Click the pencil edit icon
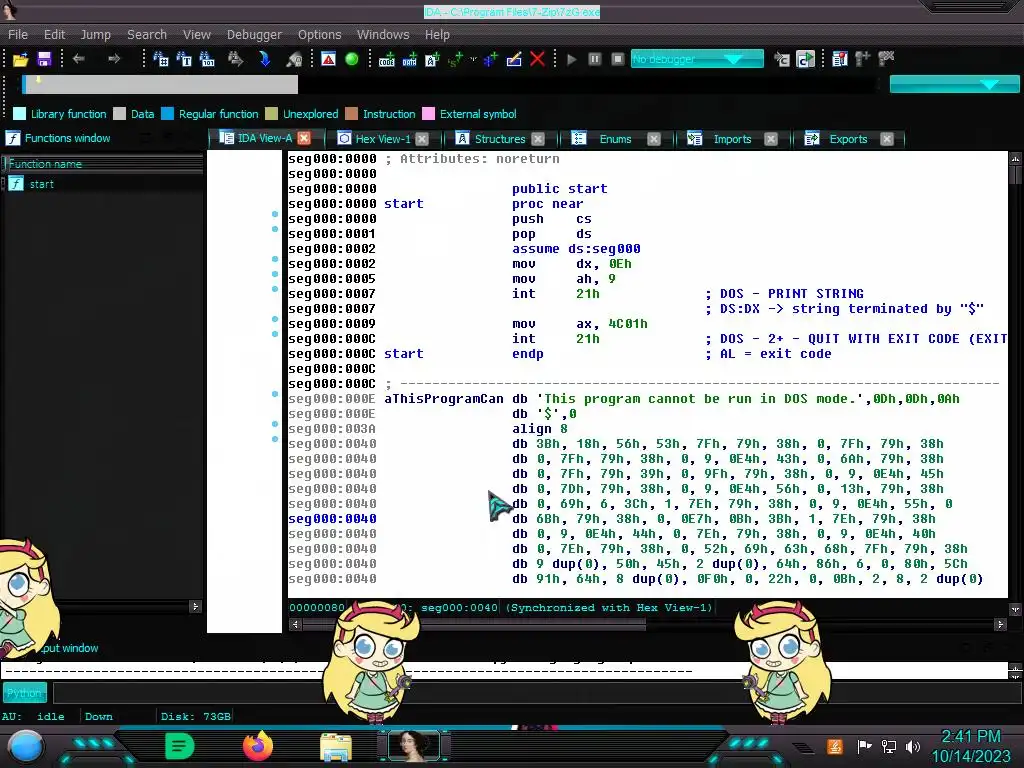The height and width of the screenshot is (768, 1024). 514,59
